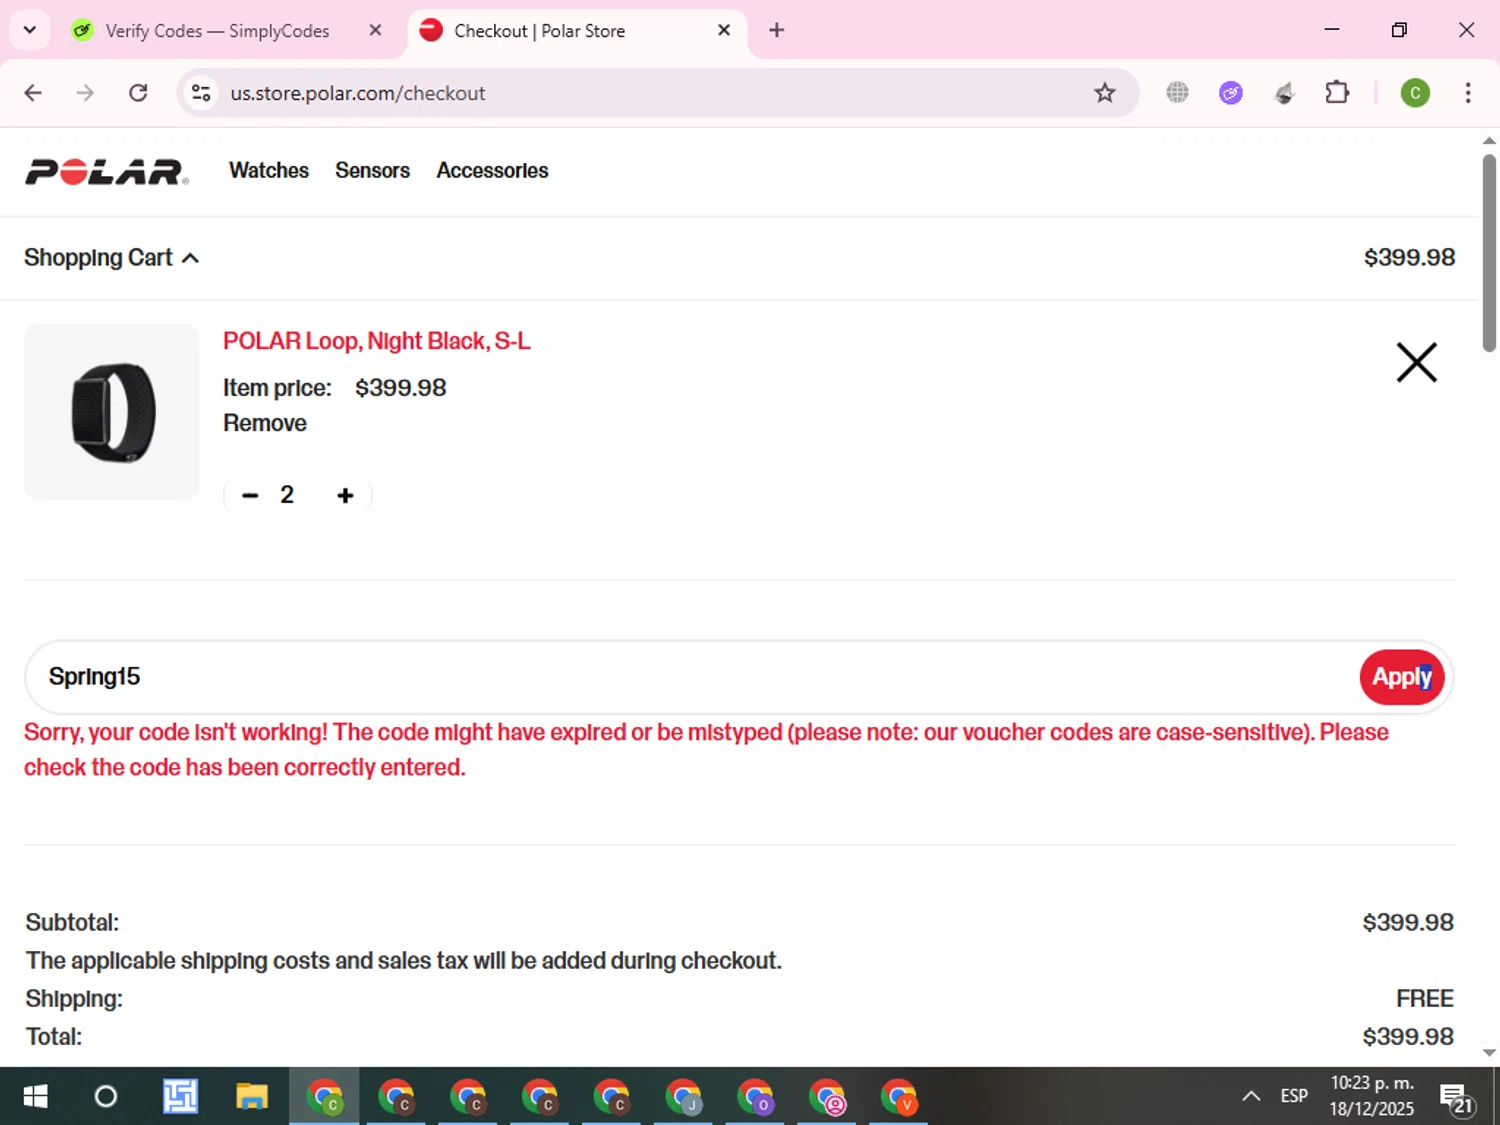The image size is (1500, 1125).
Task: Bookmark this page with the star
Action: tap(1104, 93)
